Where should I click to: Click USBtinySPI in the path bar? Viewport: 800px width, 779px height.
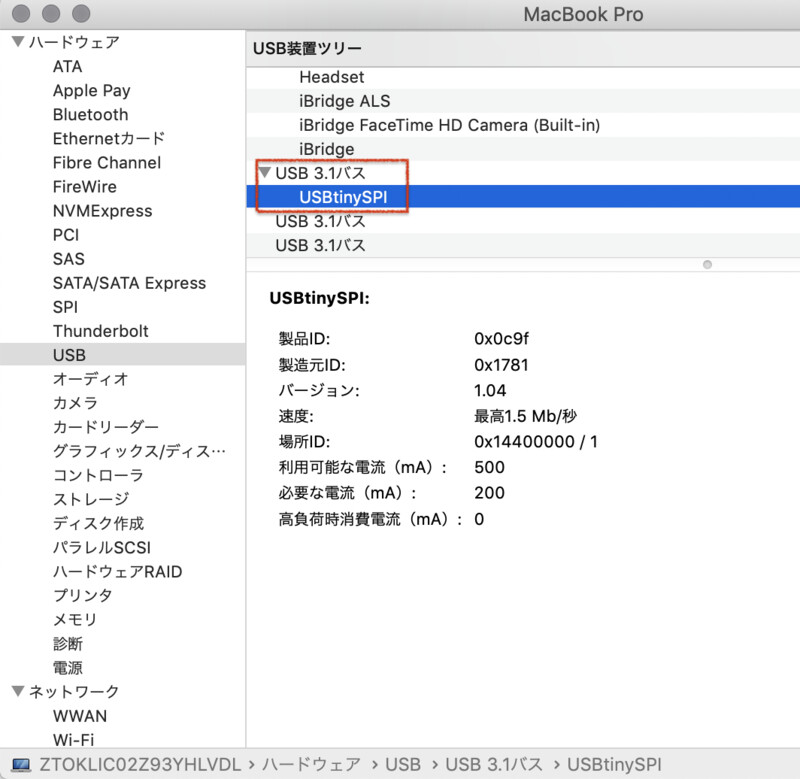click(x=614, y=764)
